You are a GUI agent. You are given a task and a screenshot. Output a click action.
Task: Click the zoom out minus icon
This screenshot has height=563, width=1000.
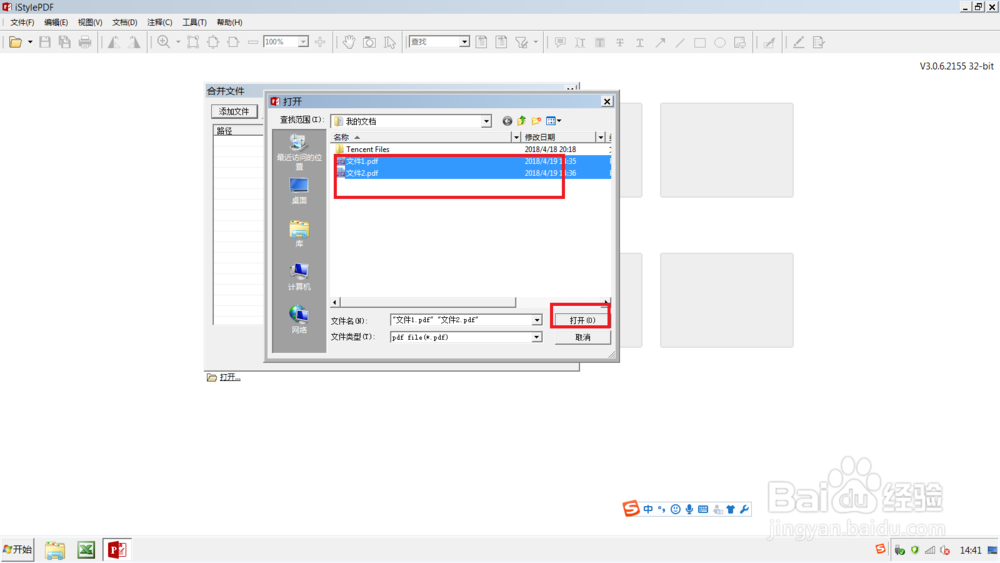[x=253, y=43]
